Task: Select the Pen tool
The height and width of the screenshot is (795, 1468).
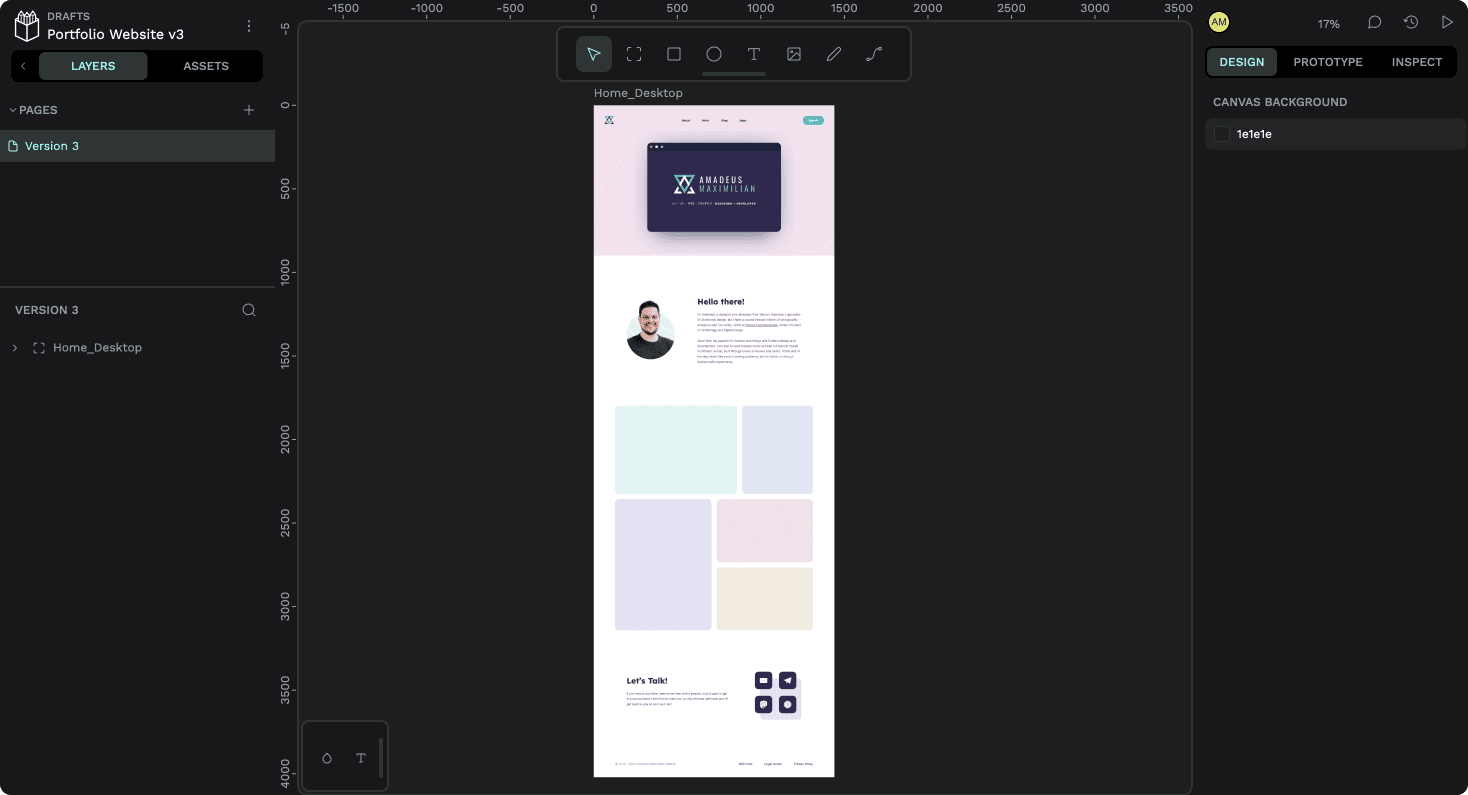Action: [833, 54]
